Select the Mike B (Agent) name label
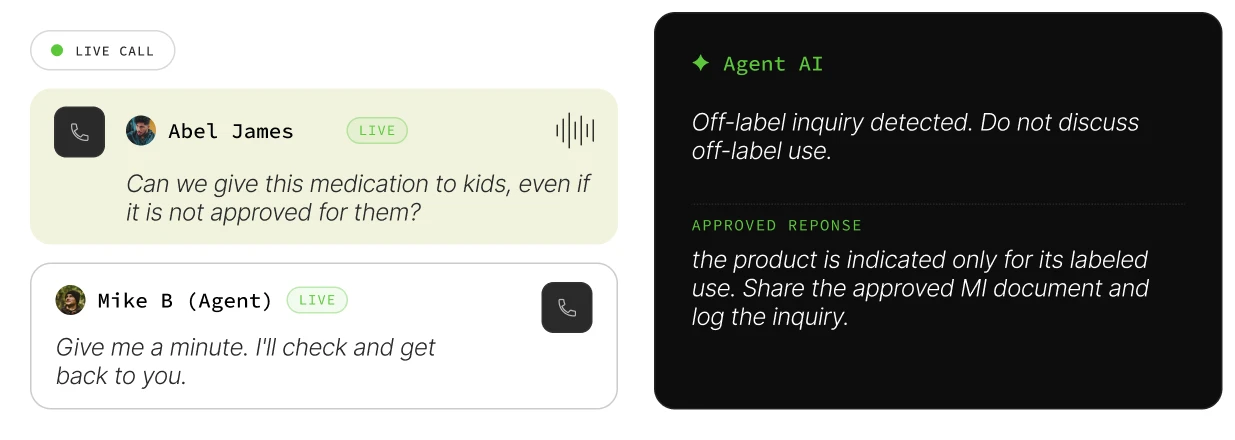The height and width of the screenshot is (440, 1235). 185,300
